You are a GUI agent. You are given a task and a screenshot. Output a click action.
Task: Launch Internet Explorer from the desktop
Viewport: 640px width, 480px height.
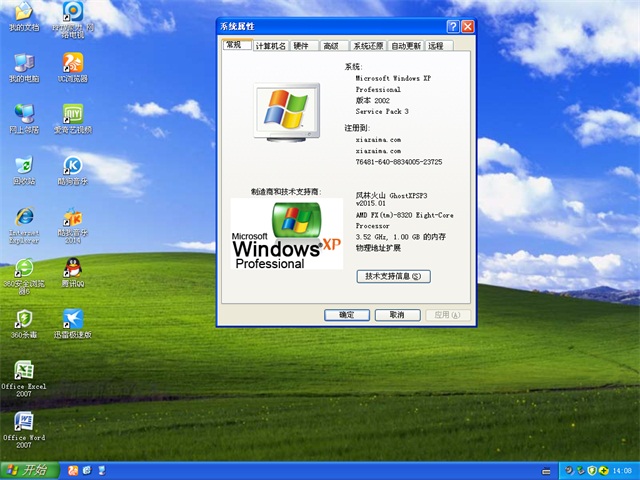pyautogui.click(x=23, y=217)
